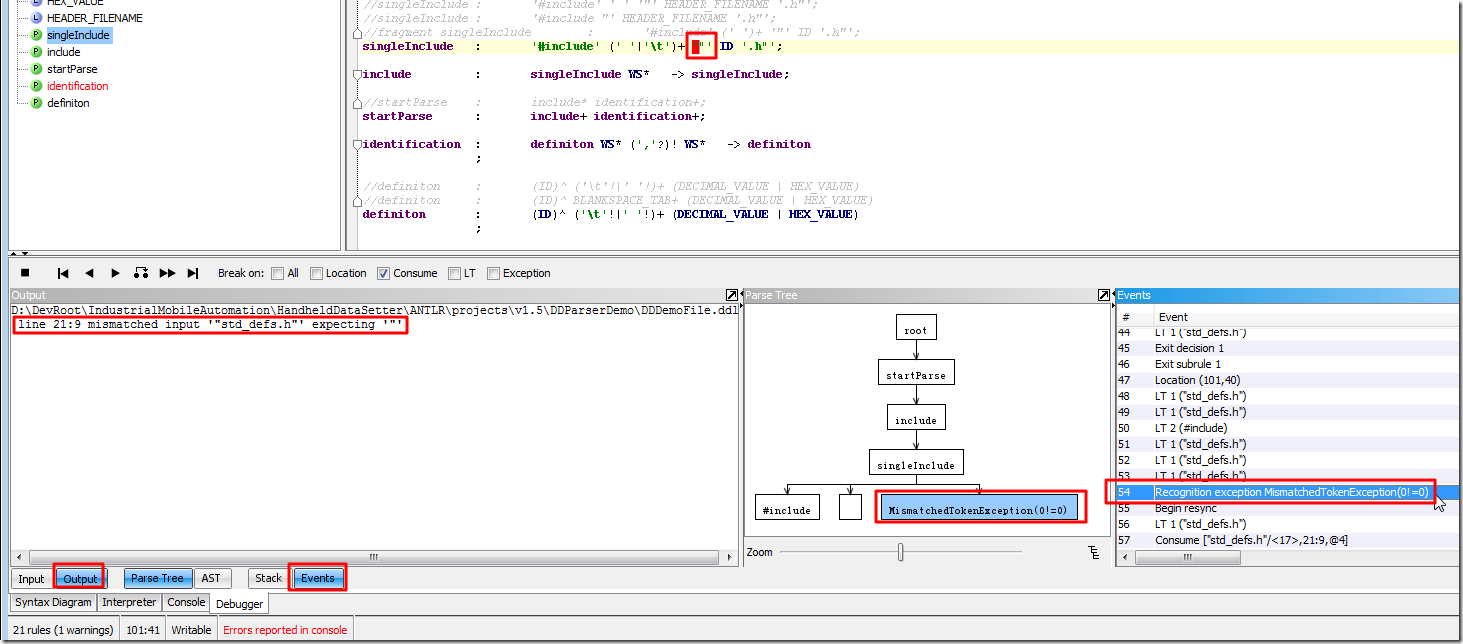
Task: Select event 55 Begin resync row
Action: coord(1286,508)
